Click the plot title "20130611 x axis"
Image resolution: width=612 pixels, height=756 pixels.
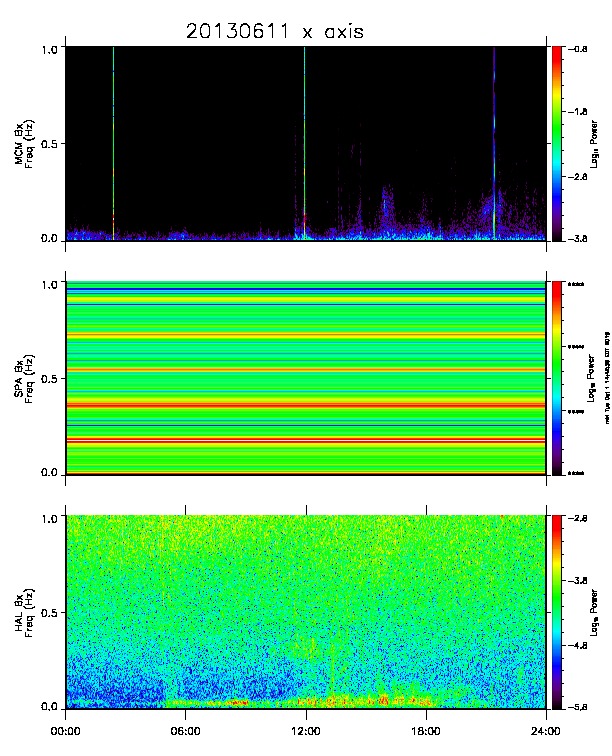coord(274,32)
